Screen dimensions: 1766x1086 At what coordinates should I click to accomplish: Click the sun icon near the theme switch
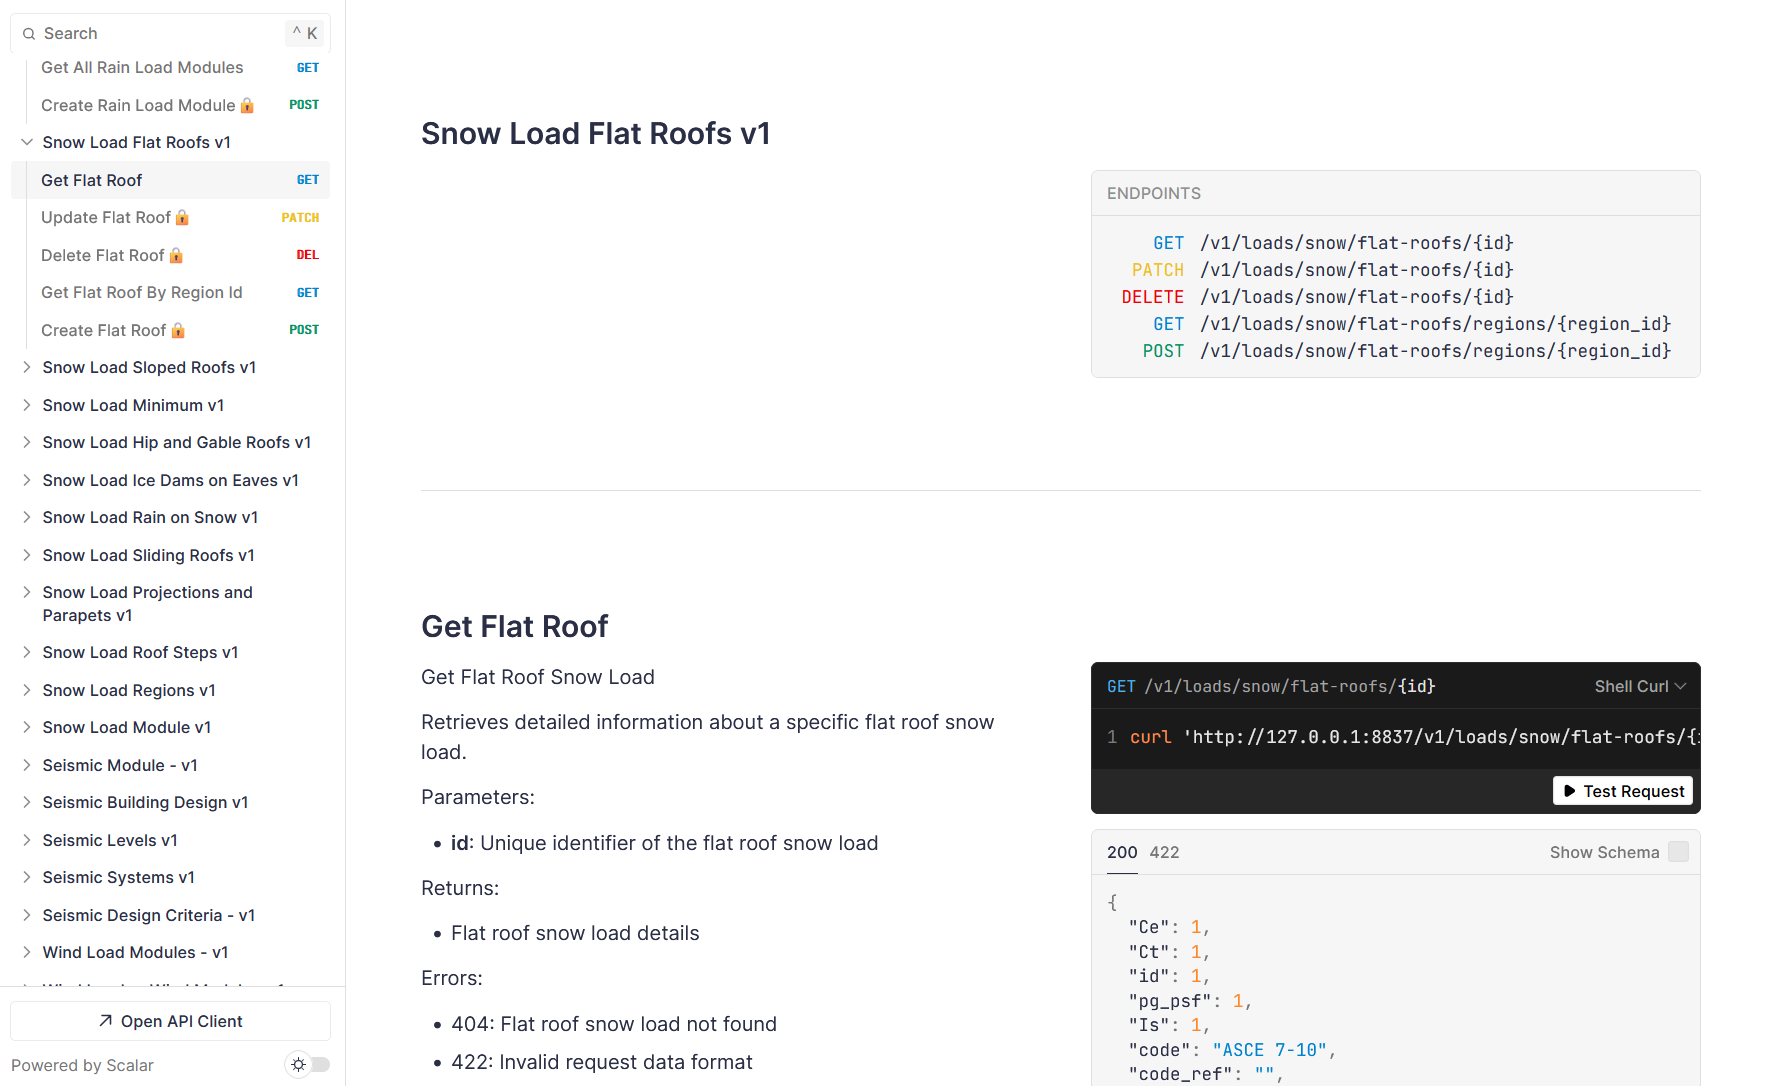(298, 1064)
